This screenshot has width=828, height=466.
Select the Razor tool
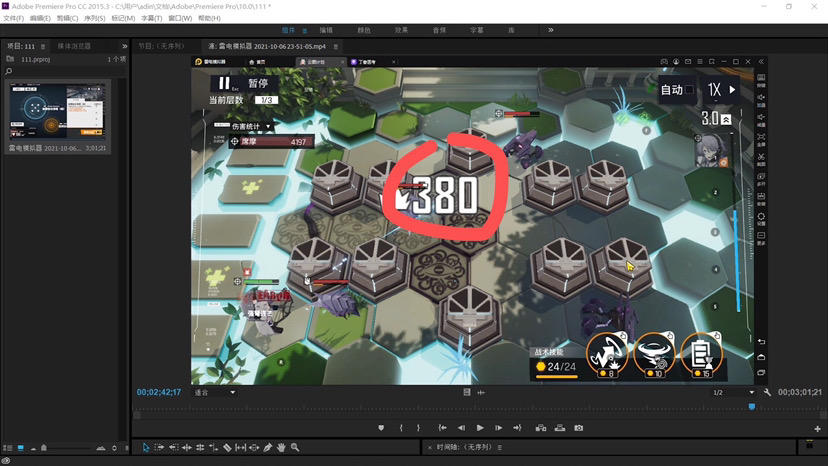click(x=227, y=448)
